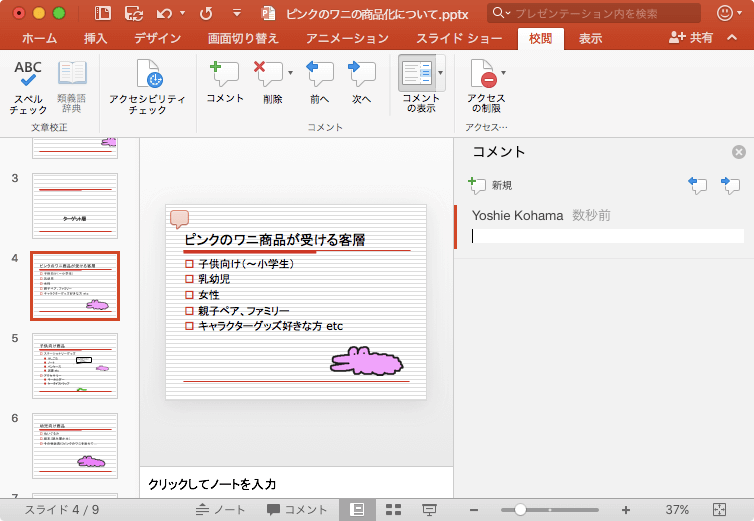This screenshot has height=521, width=754.
Task: Add a new comment from the ribbon
Action: 225,82
